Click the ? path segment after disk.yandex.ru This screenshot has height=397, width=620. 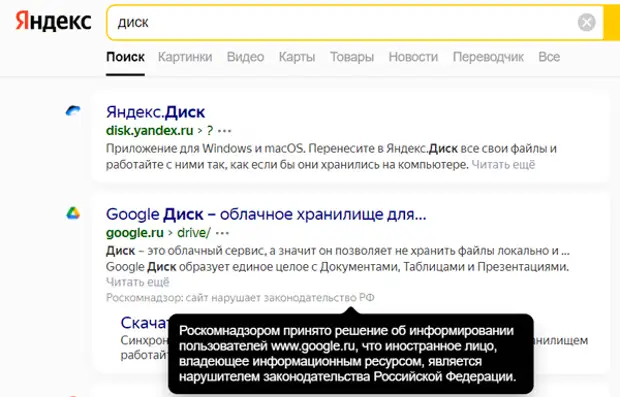pyautogui.click(x=210, y=130)
